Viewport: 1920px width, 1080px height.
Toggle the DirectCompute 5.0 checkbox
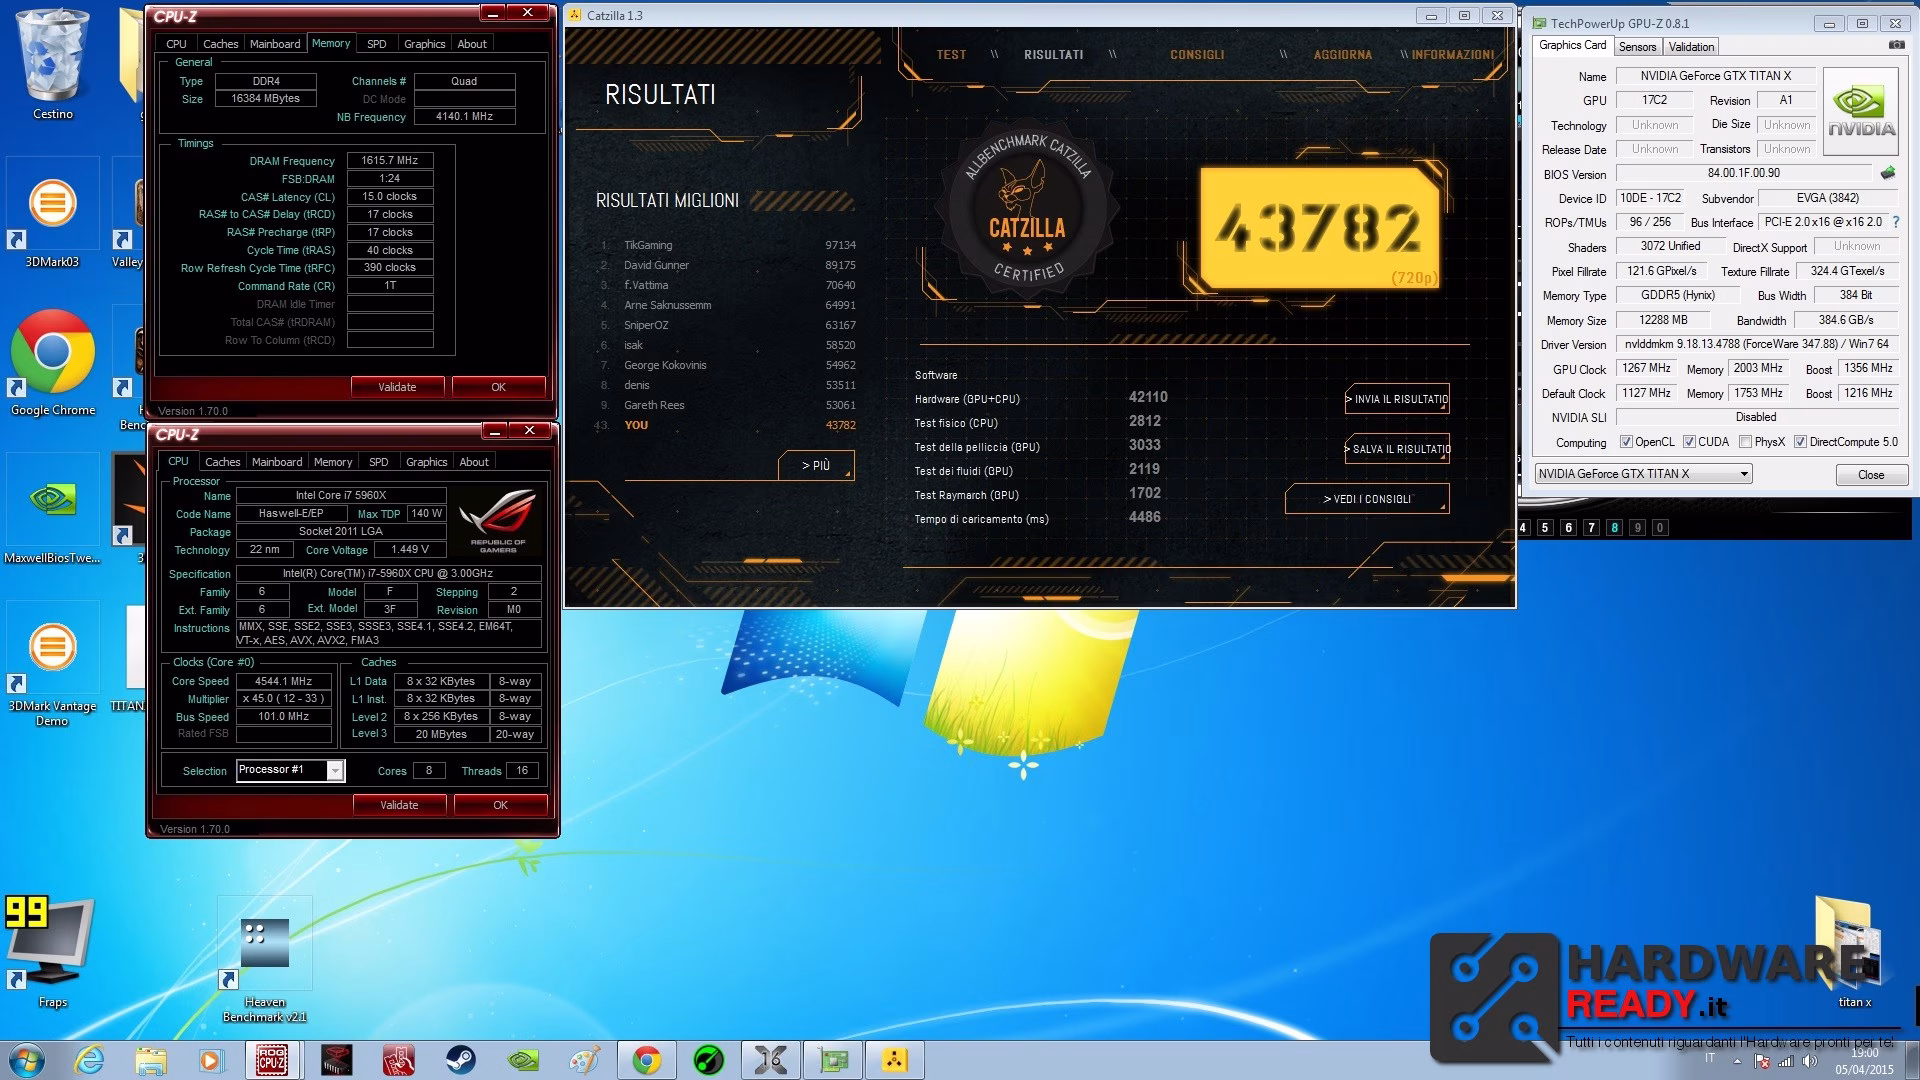[1800, 442]
